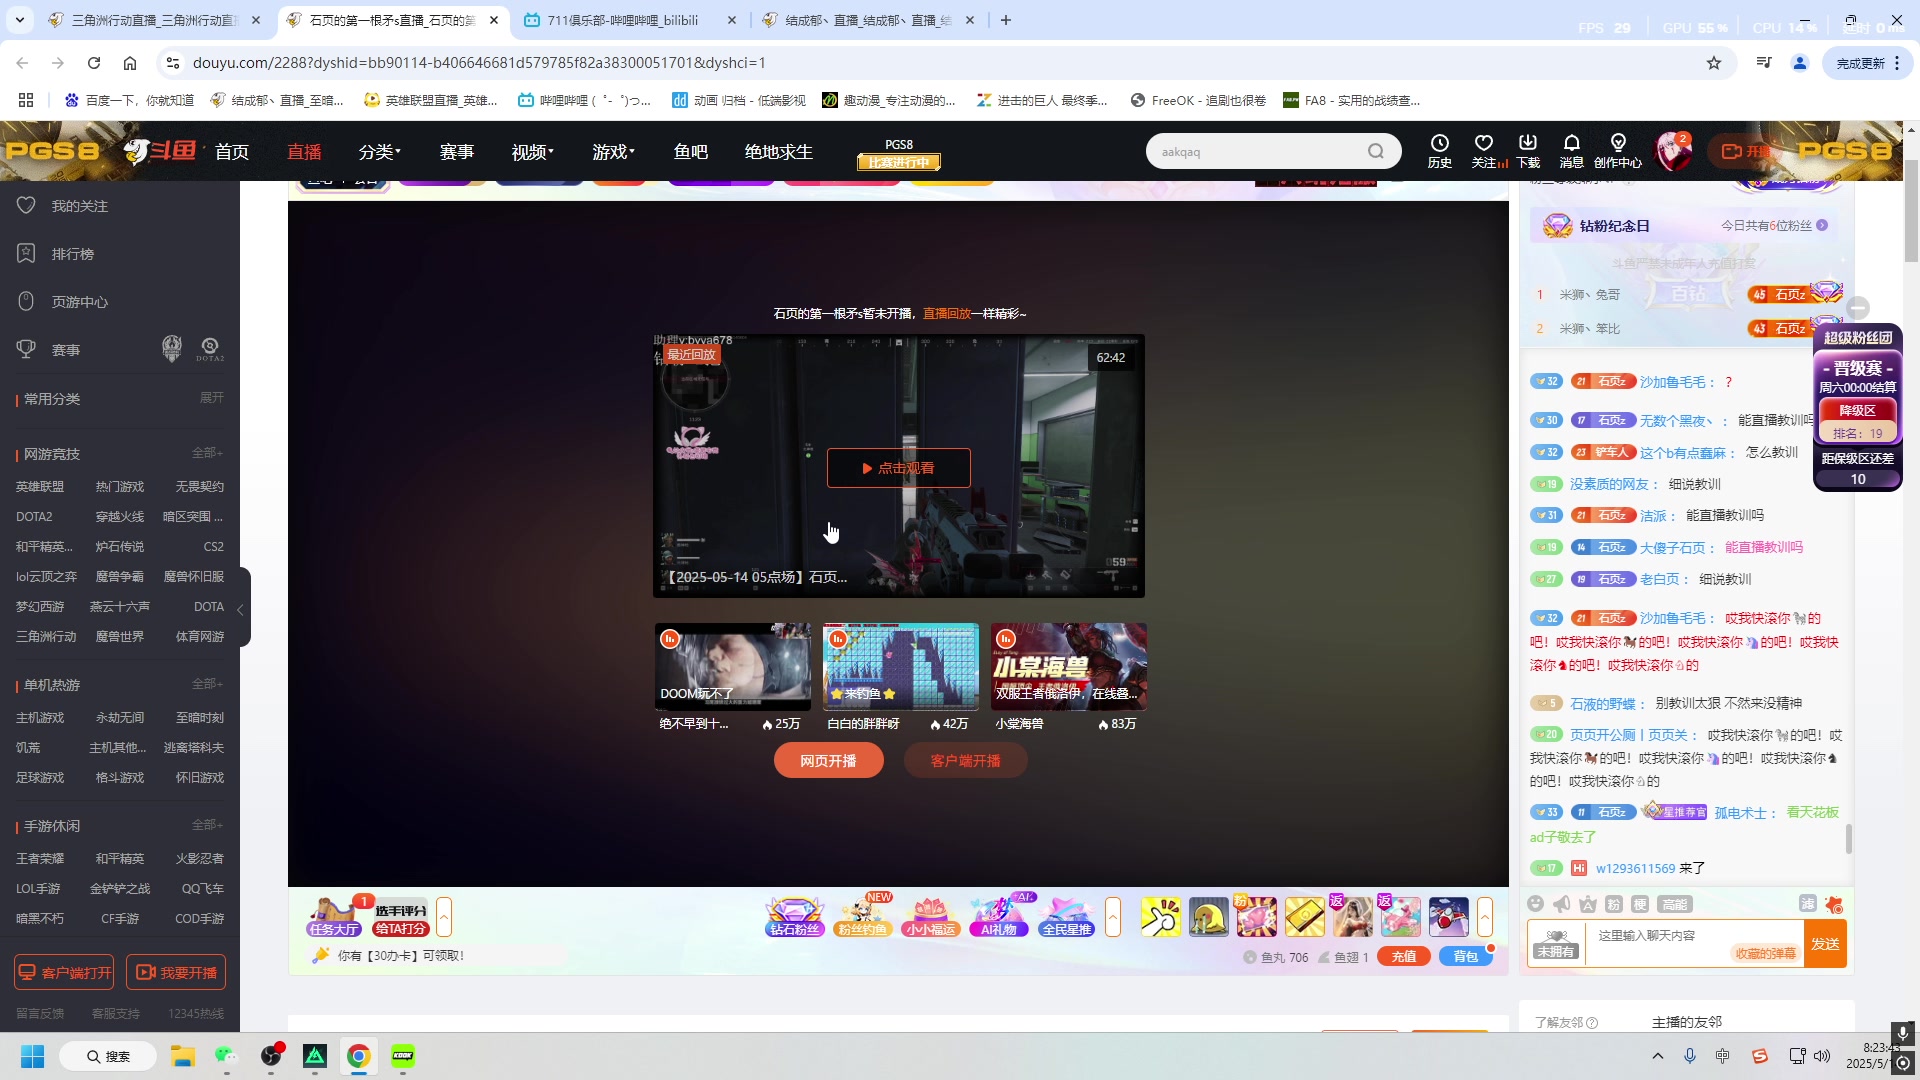Click the megaphone horn icon in chat toolbar

coord(1562,904)
